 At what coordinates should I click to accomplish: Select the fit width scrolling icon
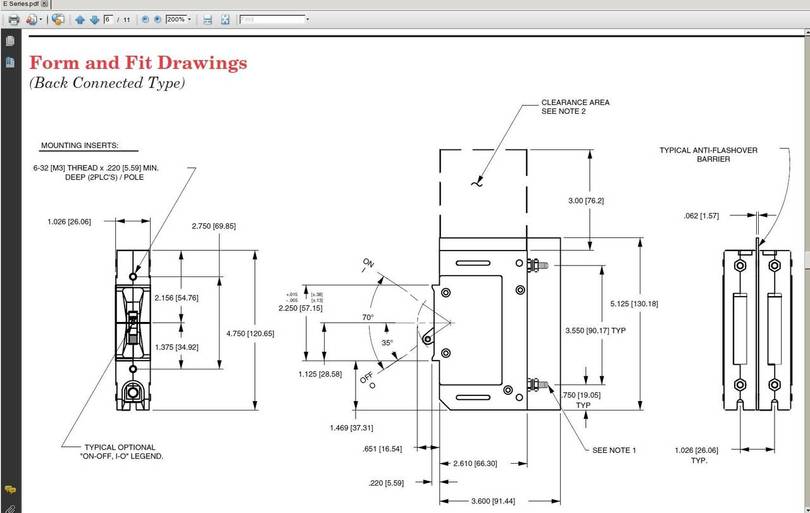coord(208,20)
